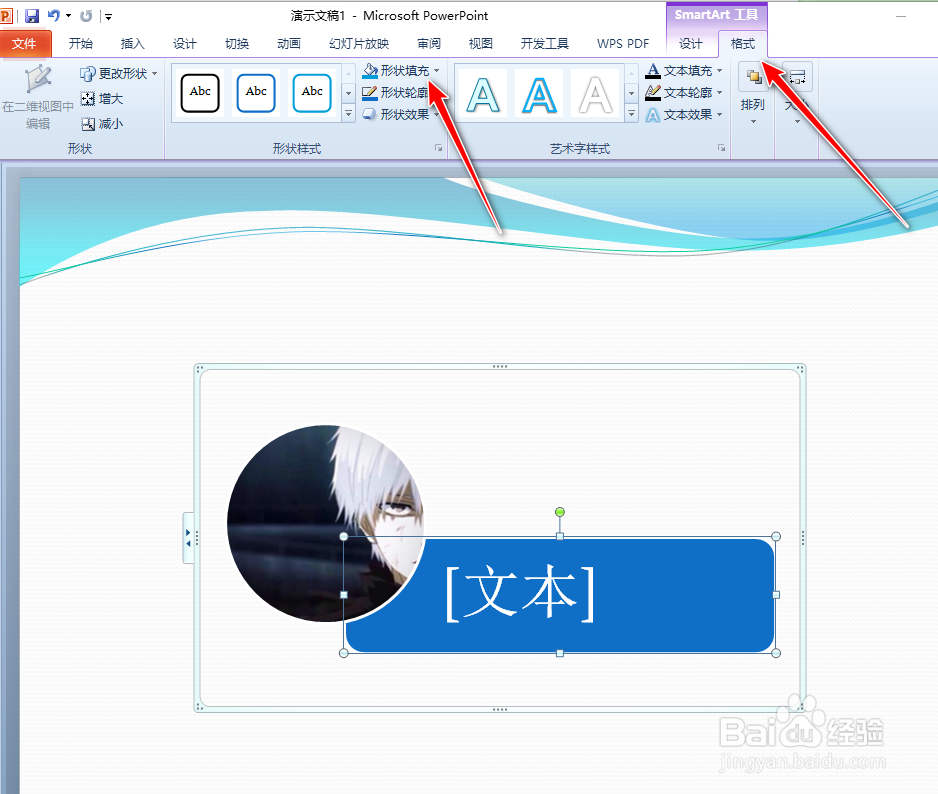Open 形状样式 dialog launcher
Screen dimensions: 938x794
438,148
